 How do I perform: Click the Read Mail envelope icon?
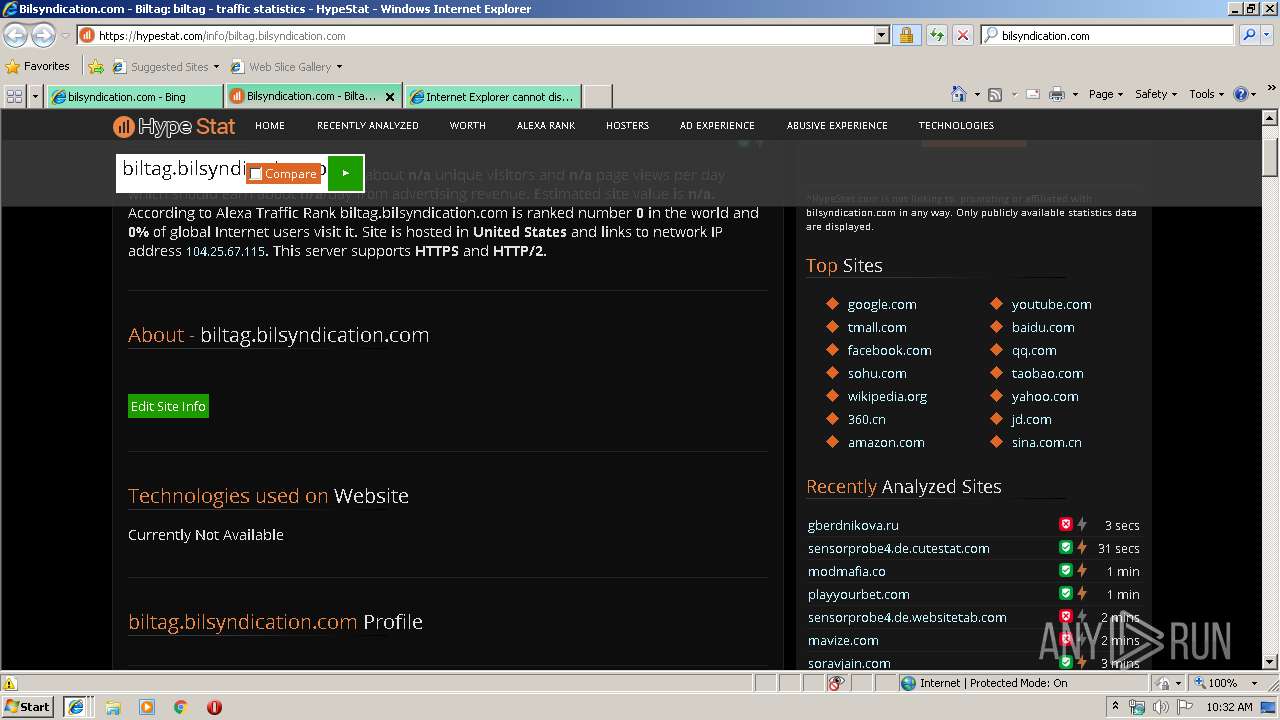1031,94
